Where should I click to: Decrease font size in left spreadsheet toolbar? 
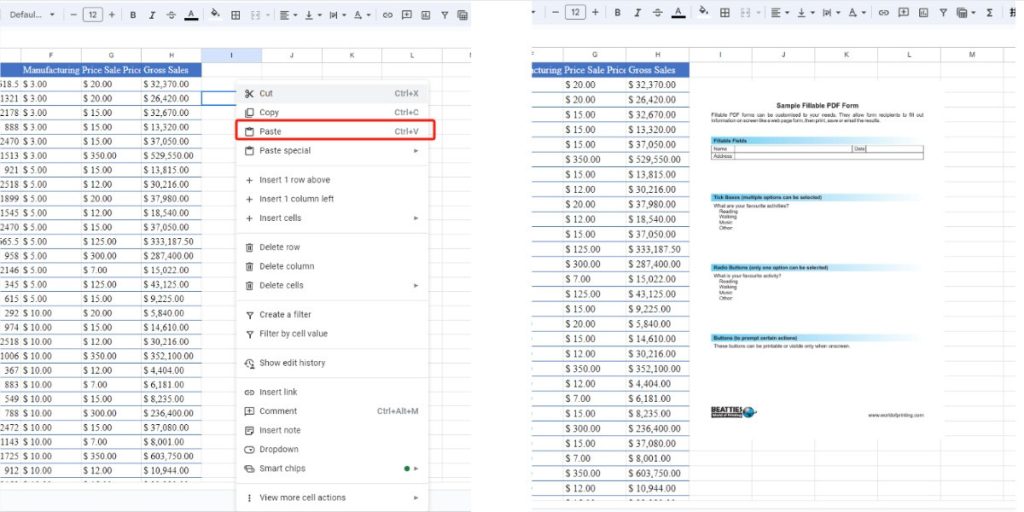click(x=73, y=14)
